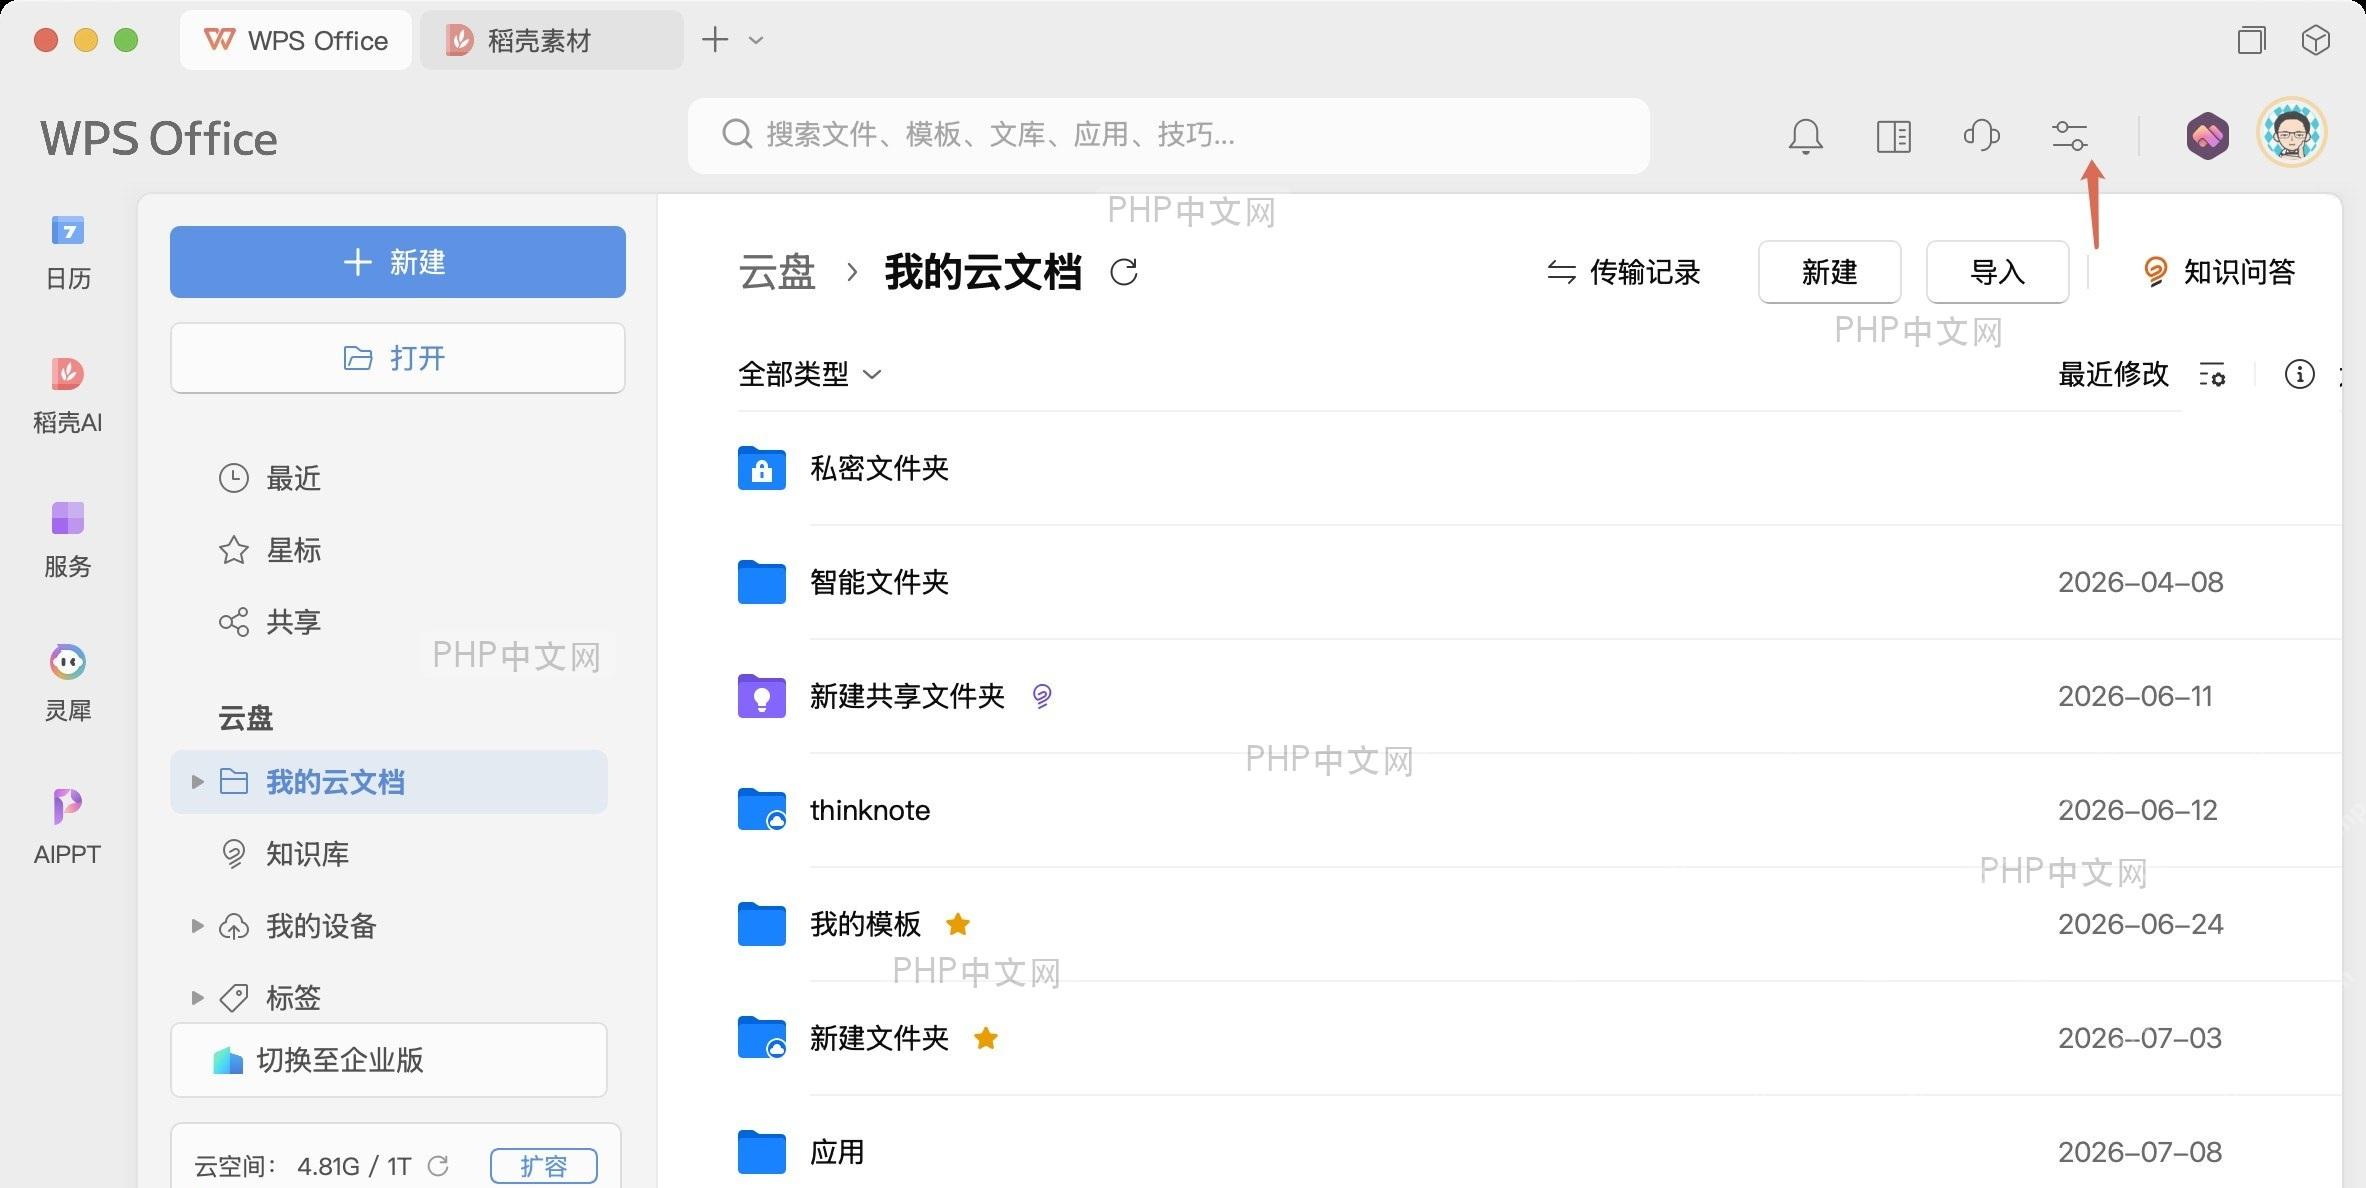Click the split-panel layout icon in header
This screenshot has height=1188, width=2366.
1893,136
